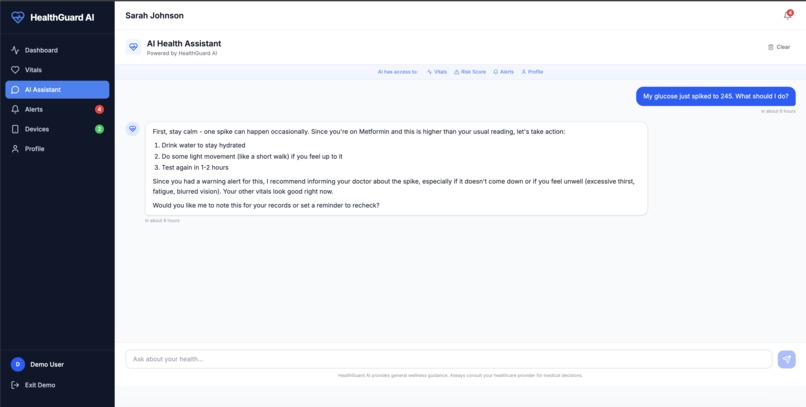806x407 pixels.
Task: Click the Demo User name label
Action: click(47, 364)
